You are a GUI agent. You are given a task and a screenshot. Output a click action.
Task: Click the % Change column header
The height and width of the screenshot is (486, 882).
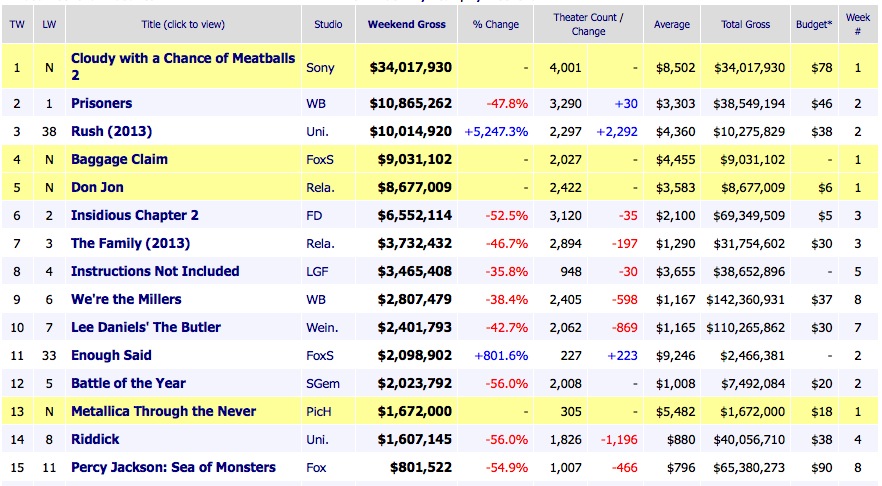[x=497, y=24]
